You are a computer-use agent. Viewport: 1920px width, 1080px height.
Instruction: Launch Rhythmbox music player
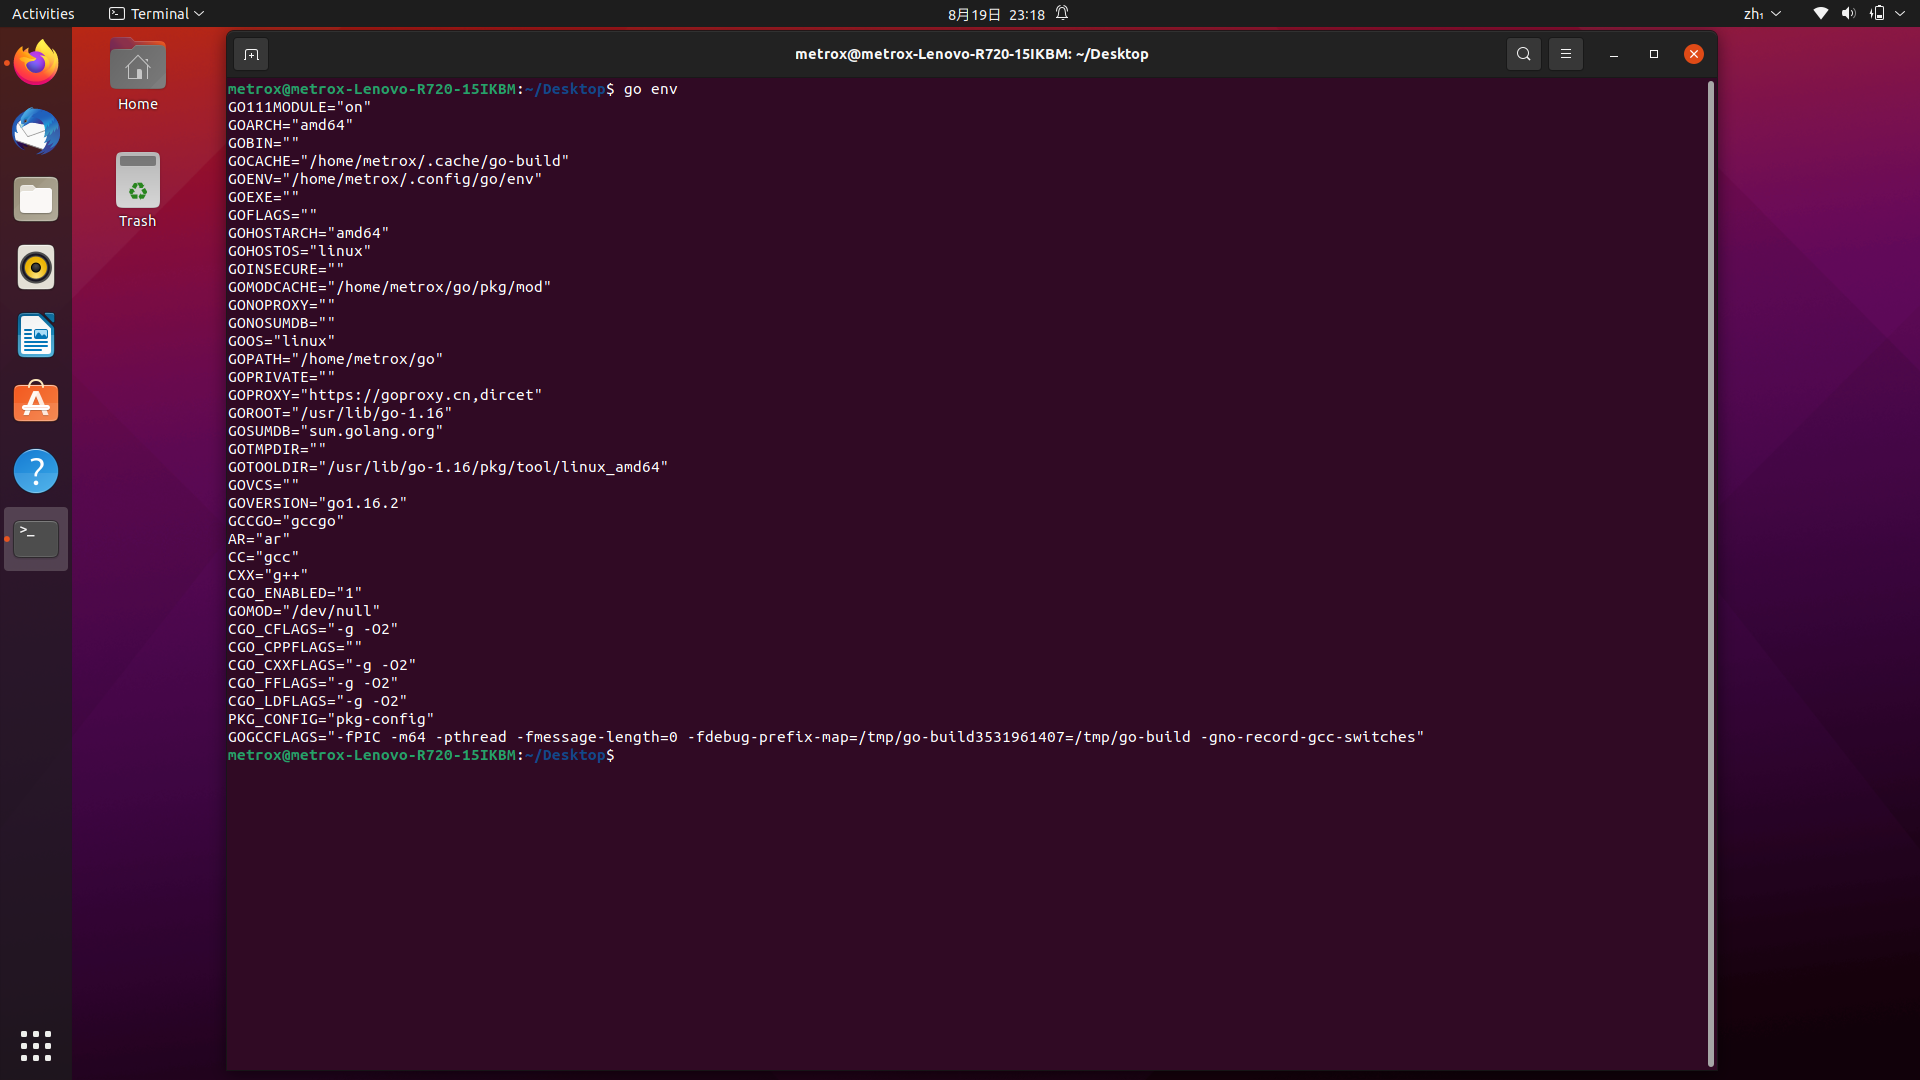[36, 268]
